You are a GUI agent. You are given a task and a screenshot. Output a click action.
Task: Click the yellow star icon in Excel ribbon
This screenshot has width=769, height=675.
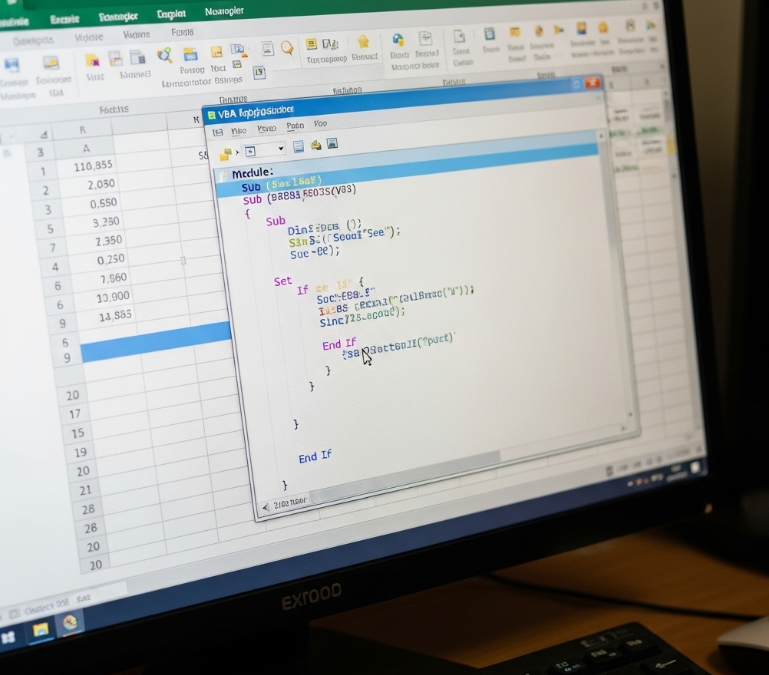coord(363,42)
